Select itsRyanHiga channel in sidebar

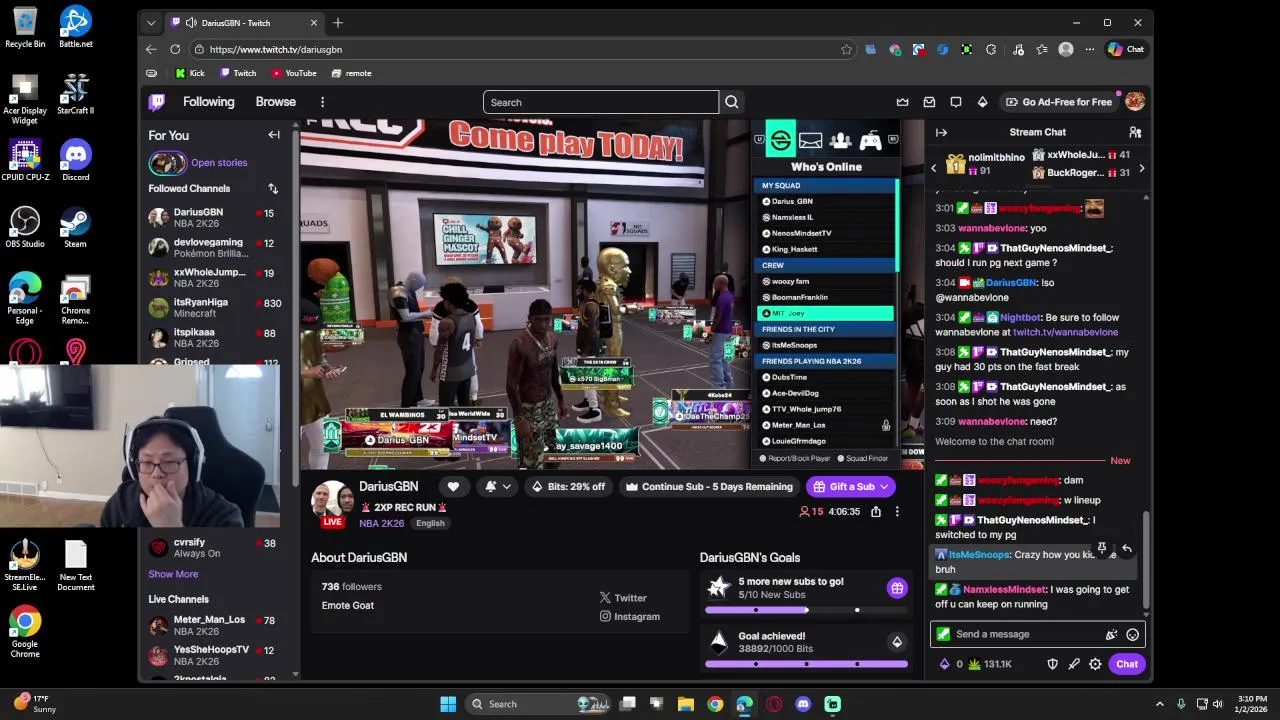tap(215, 308)
